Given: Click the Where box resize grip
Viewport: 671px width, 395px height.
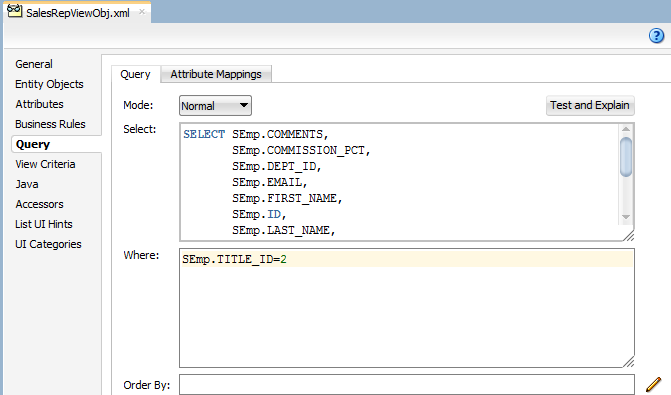Looking at the screenshot, I should (628, 362).
